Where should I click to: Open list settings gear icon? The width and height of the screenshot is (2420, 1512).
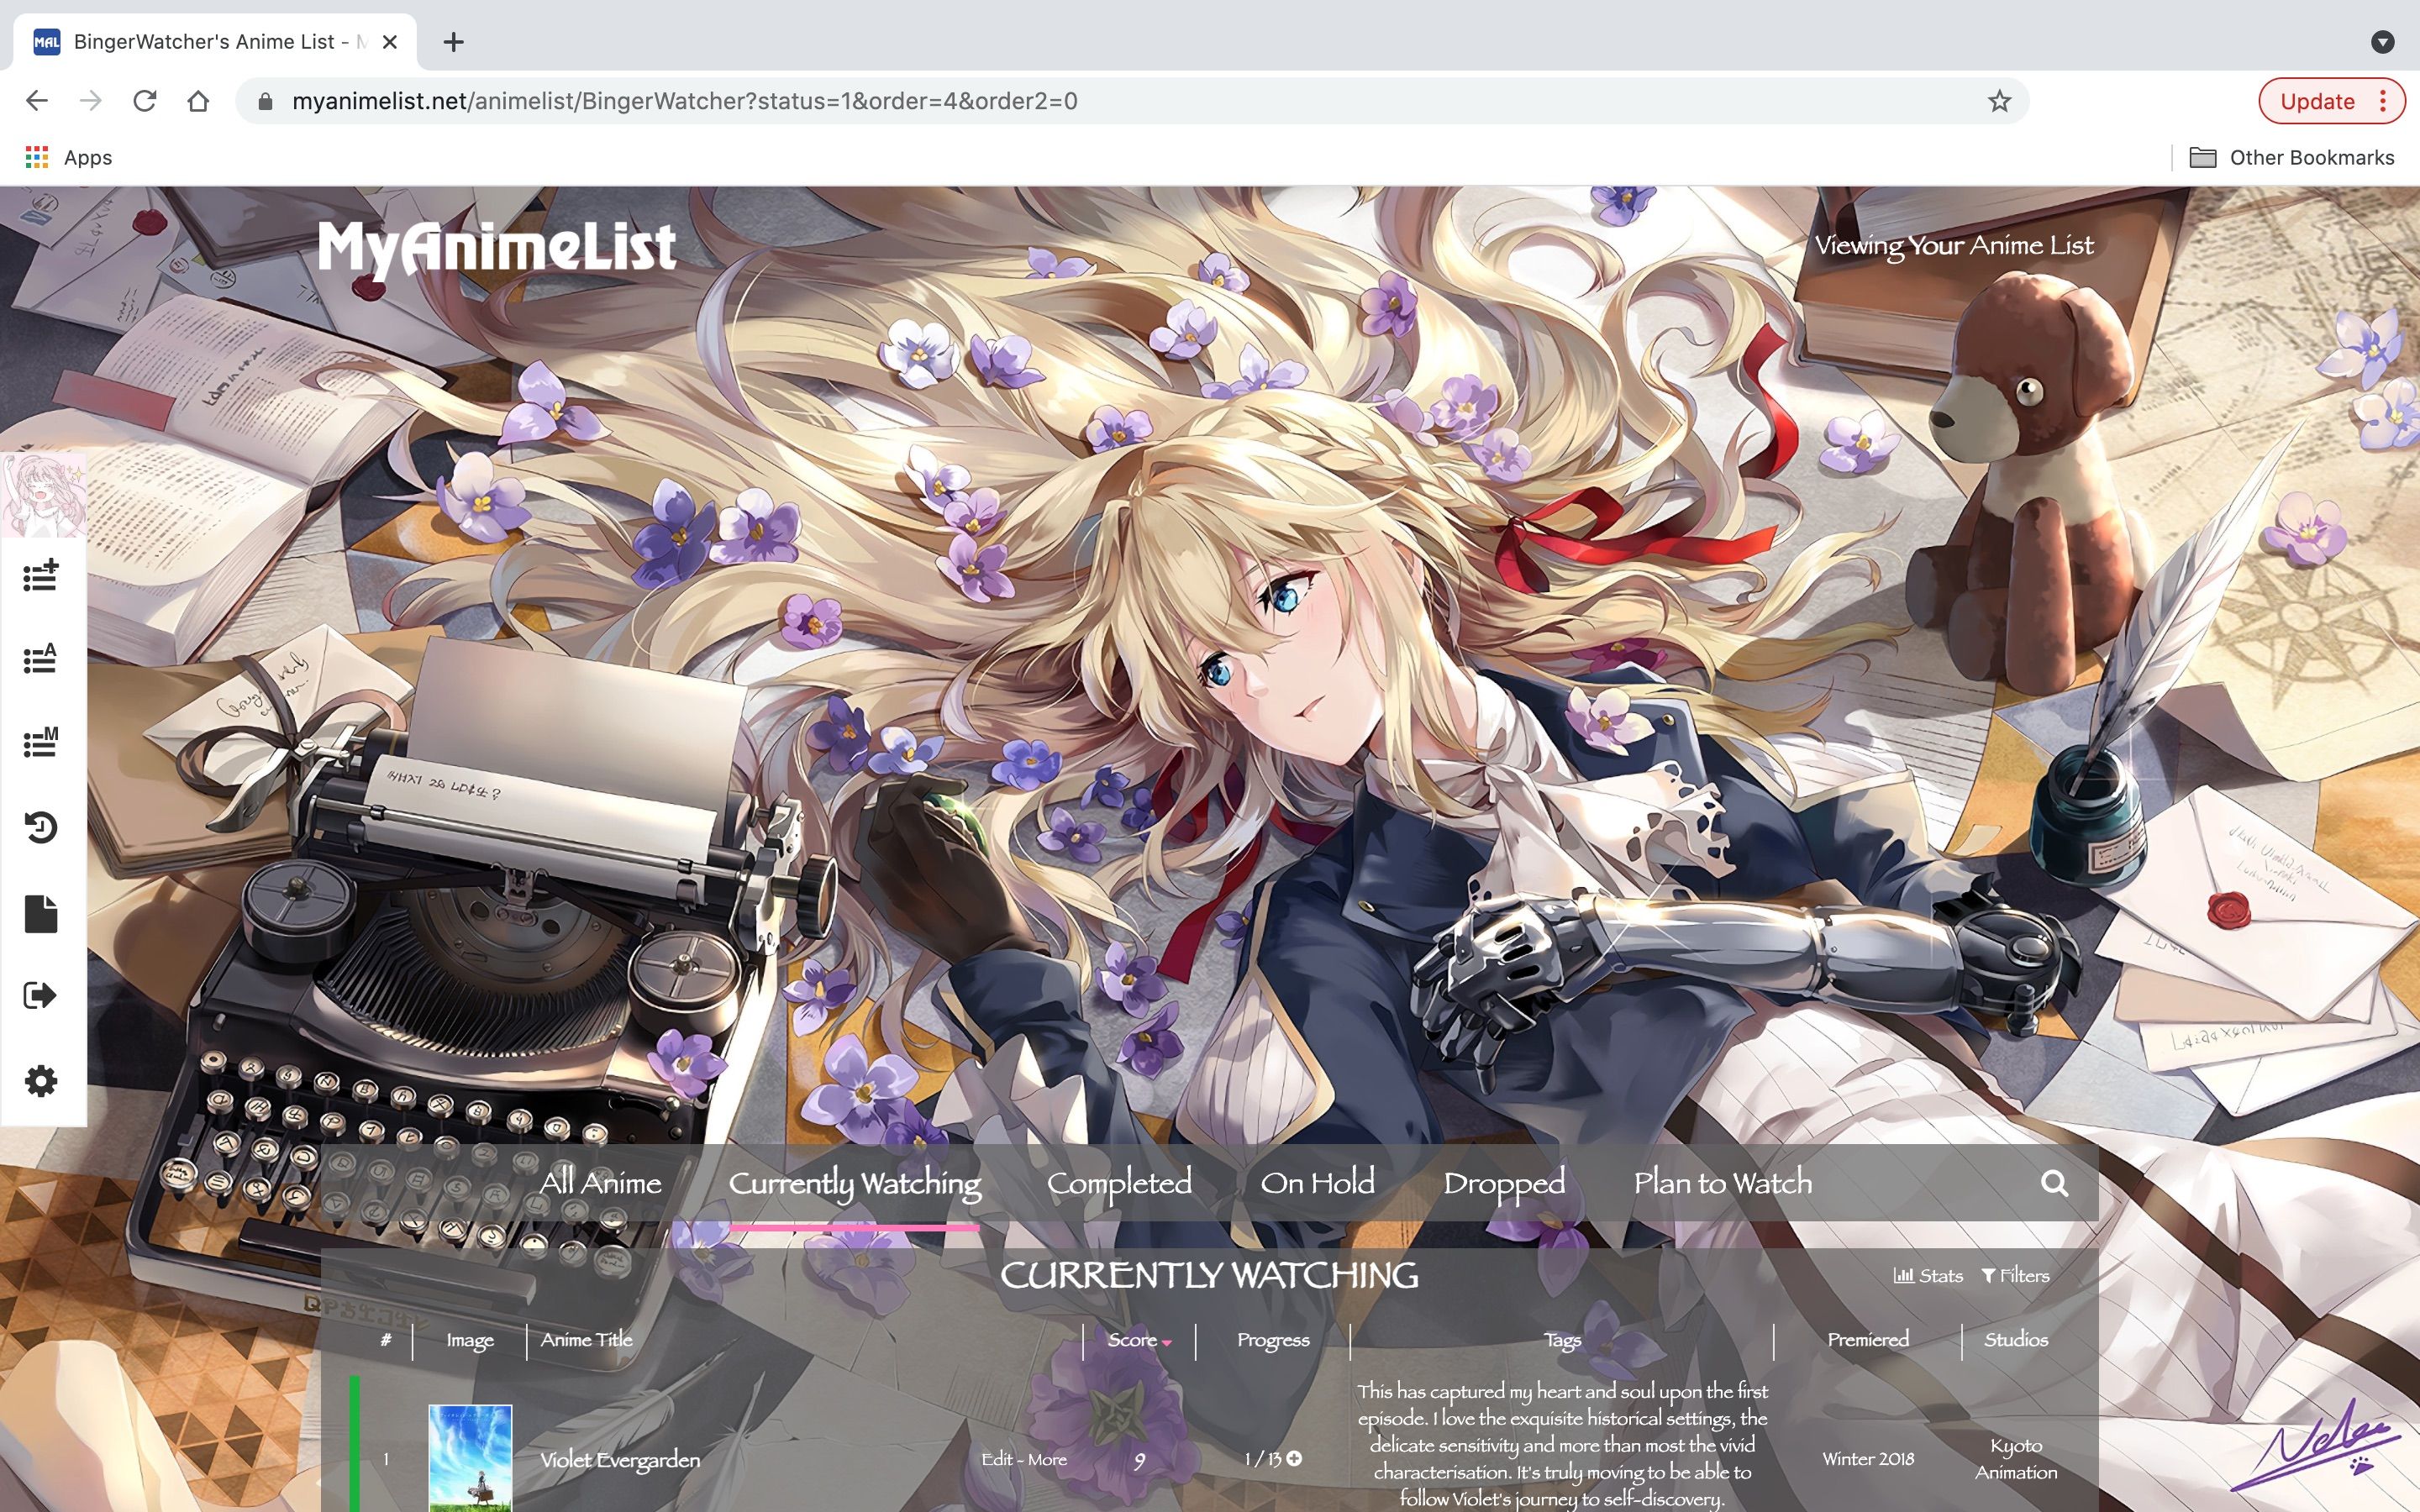[x=41, y=1081]
